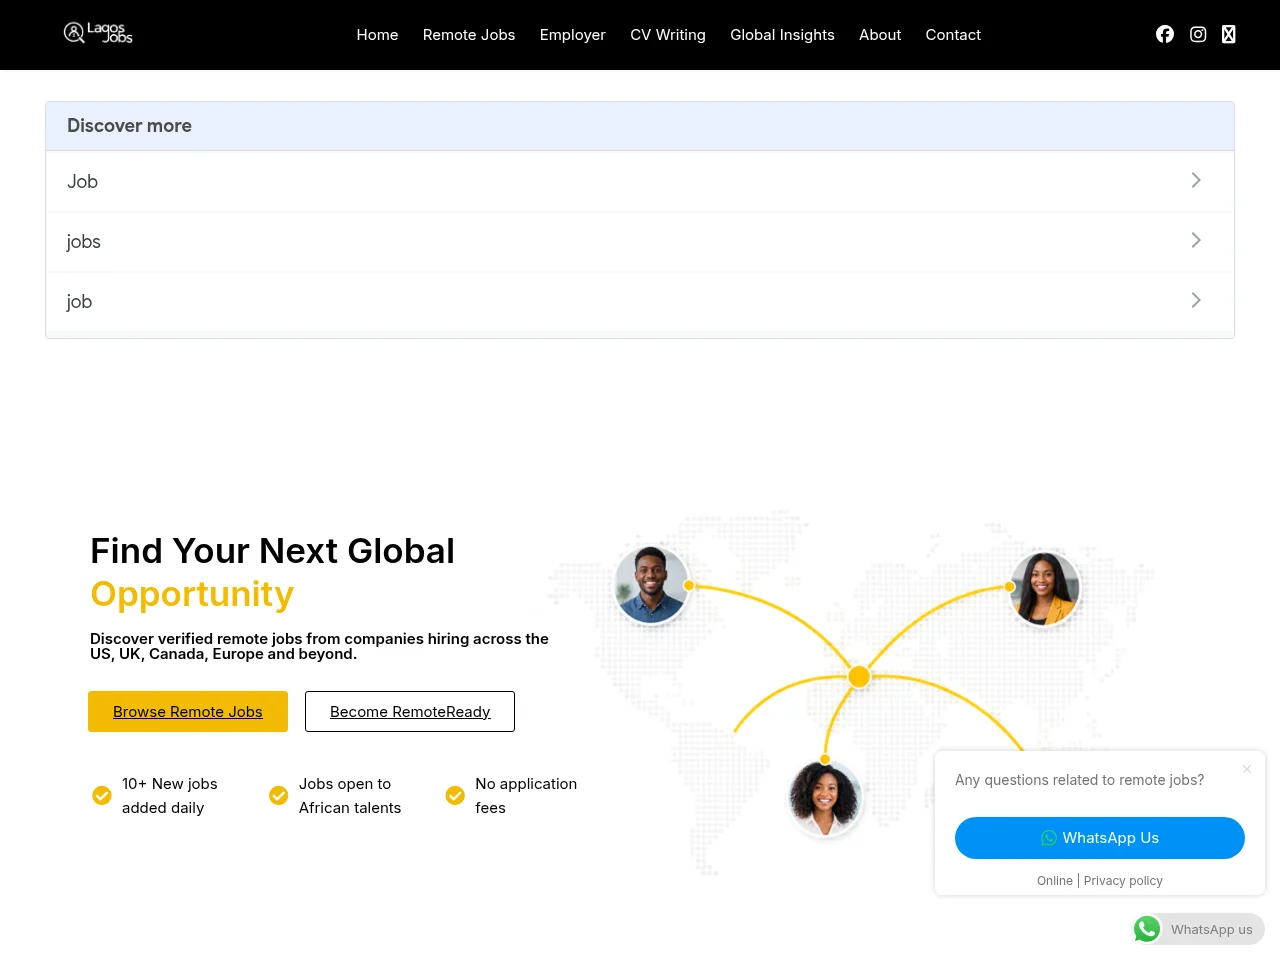The height and width of the screenshot is (960, 1280).
Task: Click checkmark beside 10+ New jobs
Action: 102,795
